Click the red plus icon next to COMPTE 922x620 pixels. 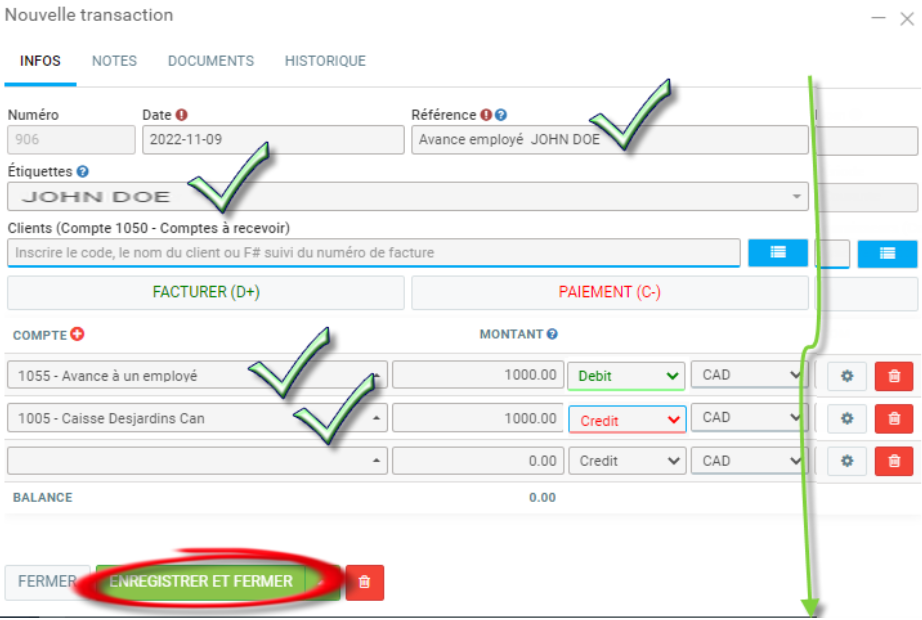77,335
